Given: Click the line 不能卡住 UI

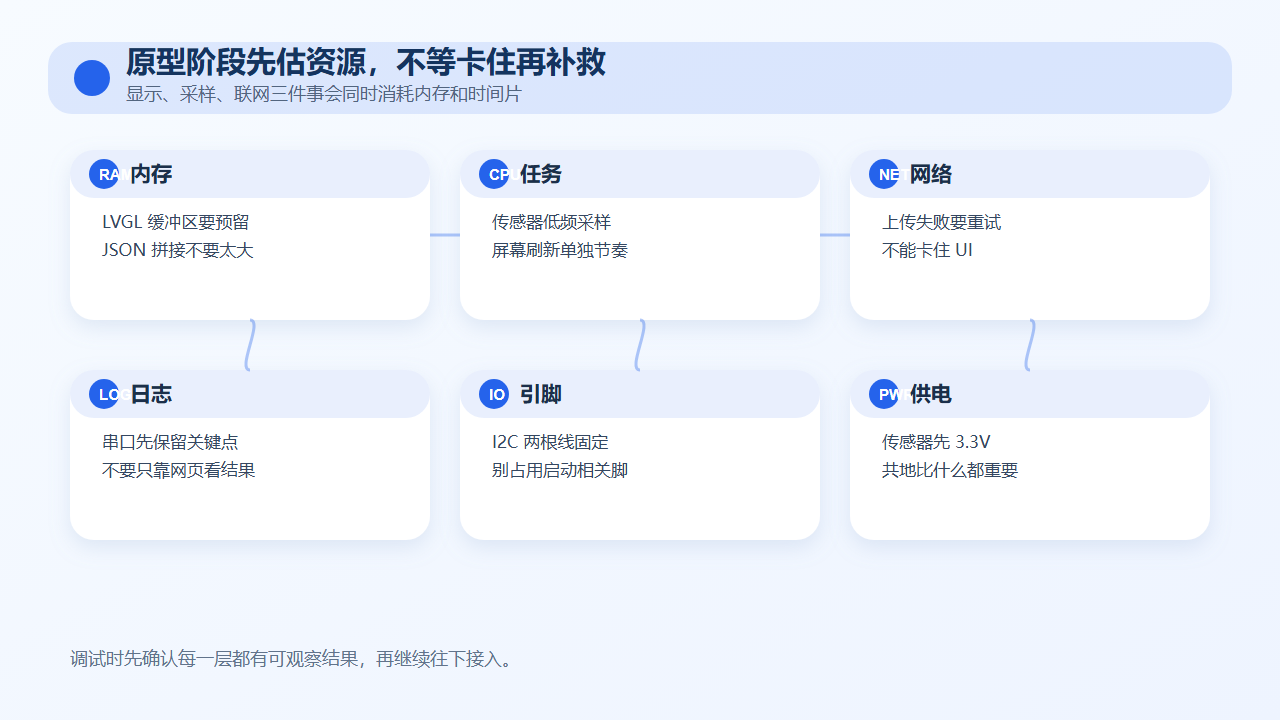Looking at the screenshot, I should [x=927, y=250].
